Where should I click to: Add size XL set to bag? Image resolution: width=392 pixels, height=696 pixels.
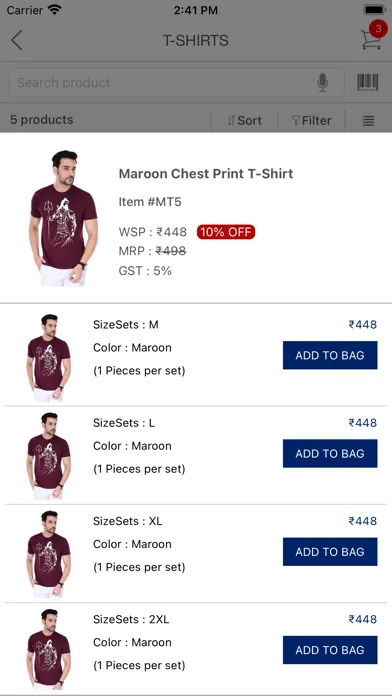coord(330,552)
